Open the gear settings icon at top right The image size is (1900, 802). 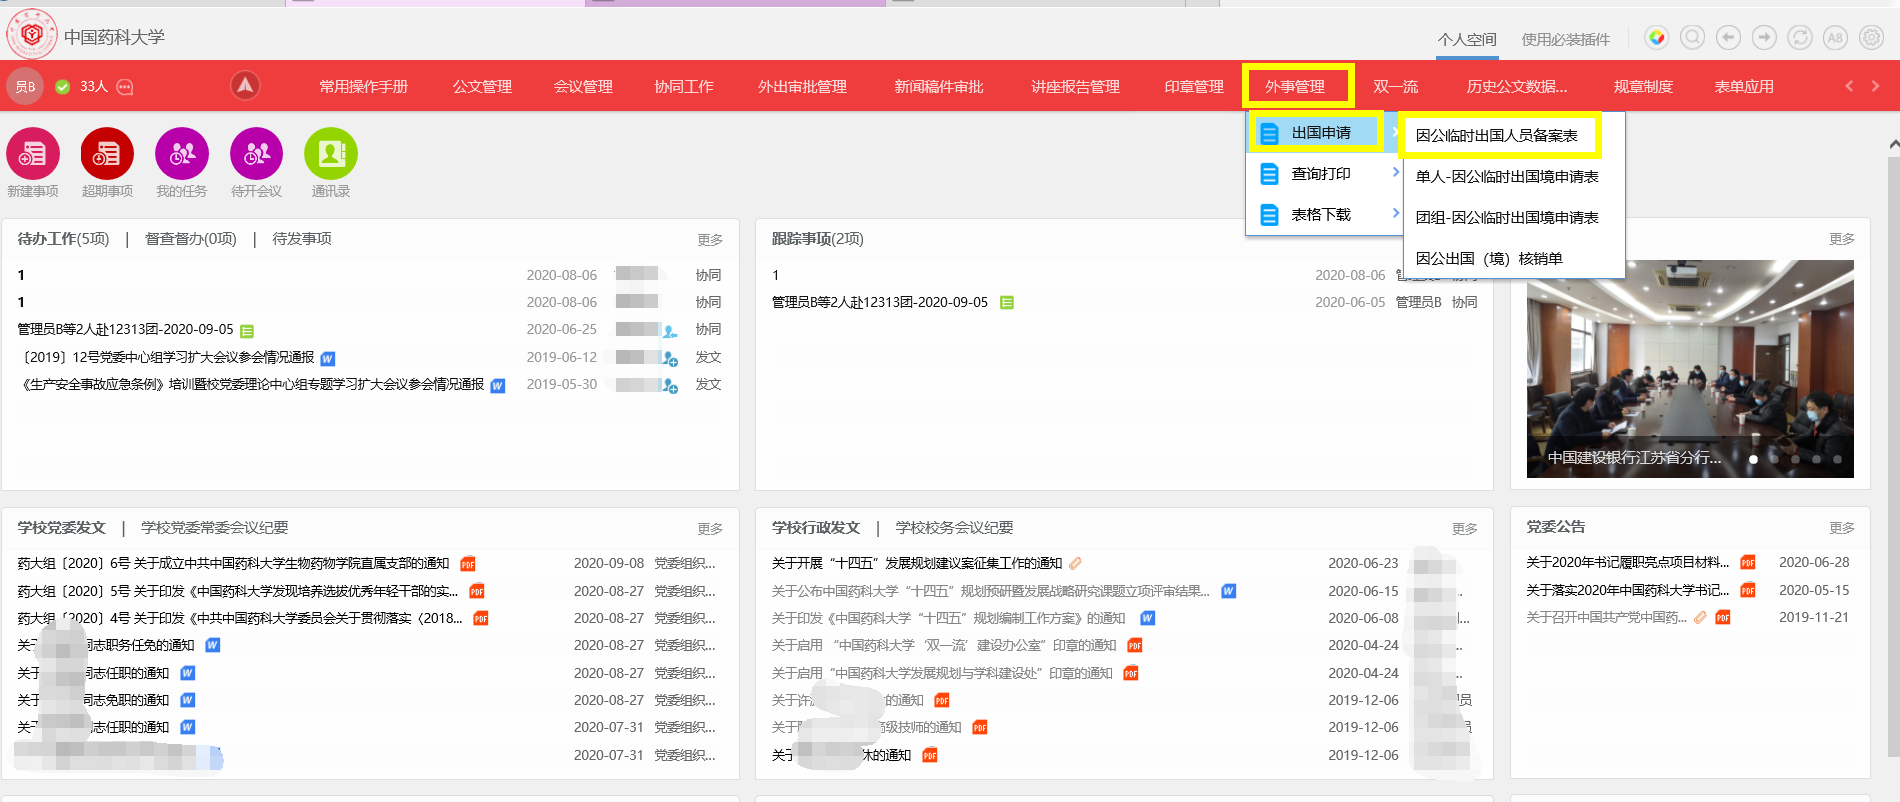pyautogui.click(x=1871, y=38)
